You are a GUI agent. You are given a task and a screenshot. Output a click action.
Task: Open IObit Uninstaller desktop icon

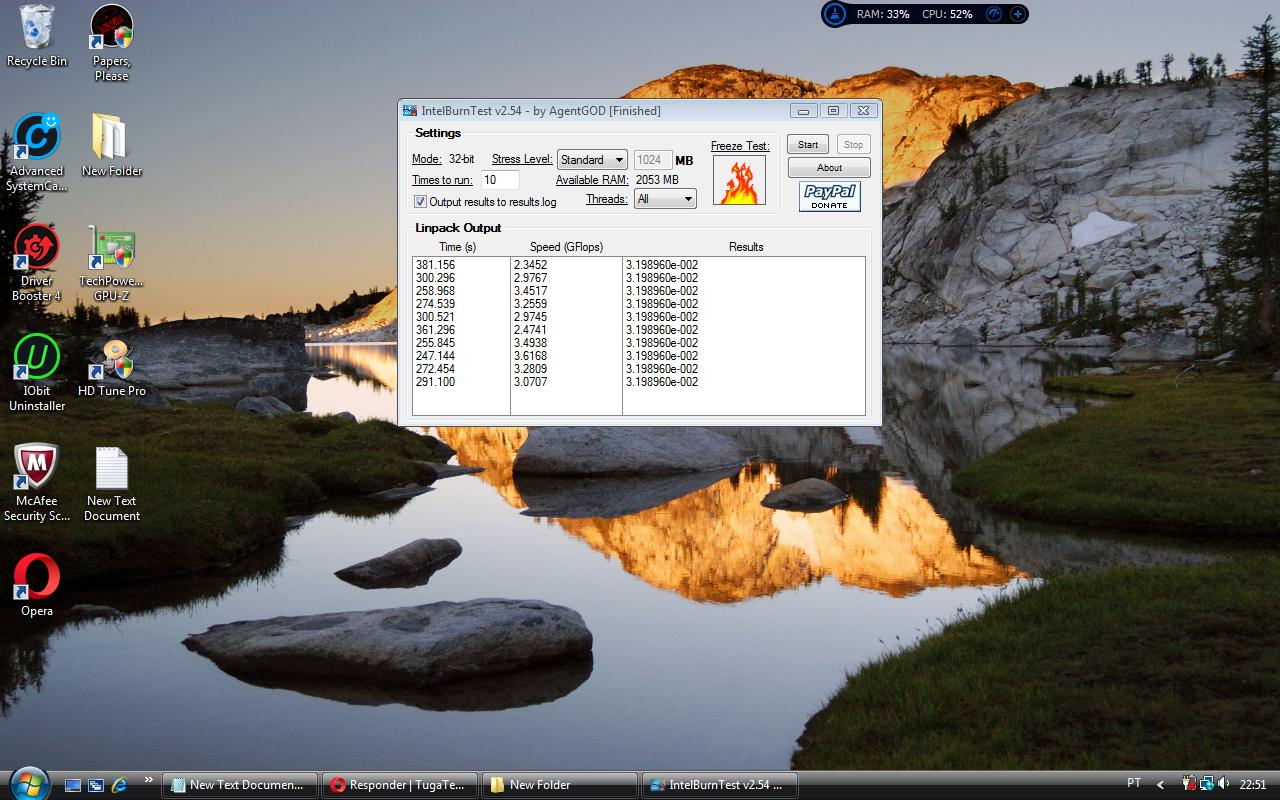pos(37,358)
